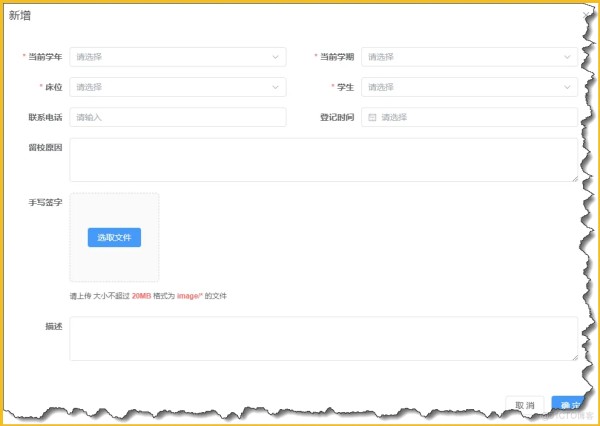
Task: Click the resize handle of 描述 textarea
Action: 575,357
